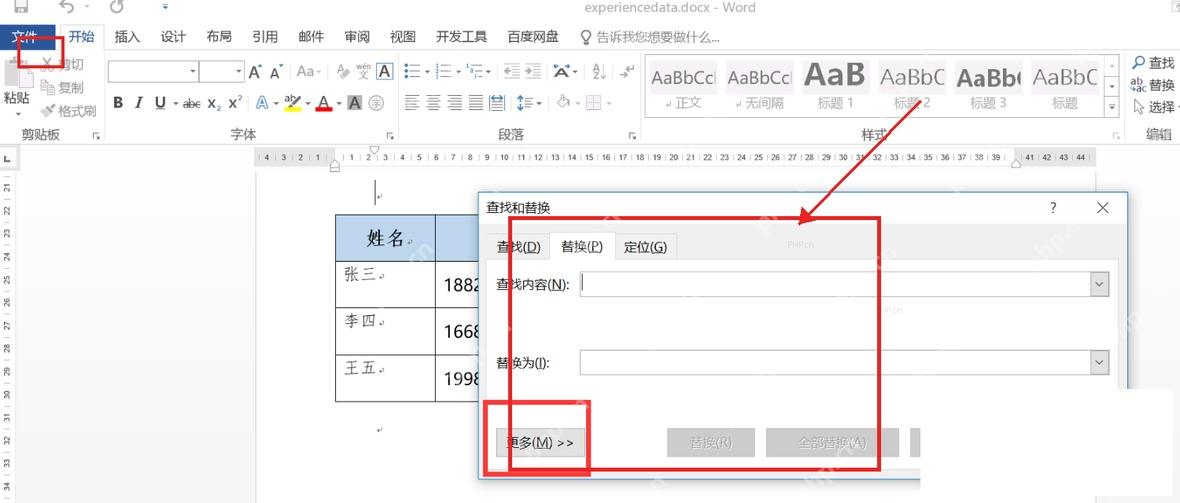The image size is (1180, 503).
Task: Apply the yellow text highlight color
Action: click(x=293, y=103)
